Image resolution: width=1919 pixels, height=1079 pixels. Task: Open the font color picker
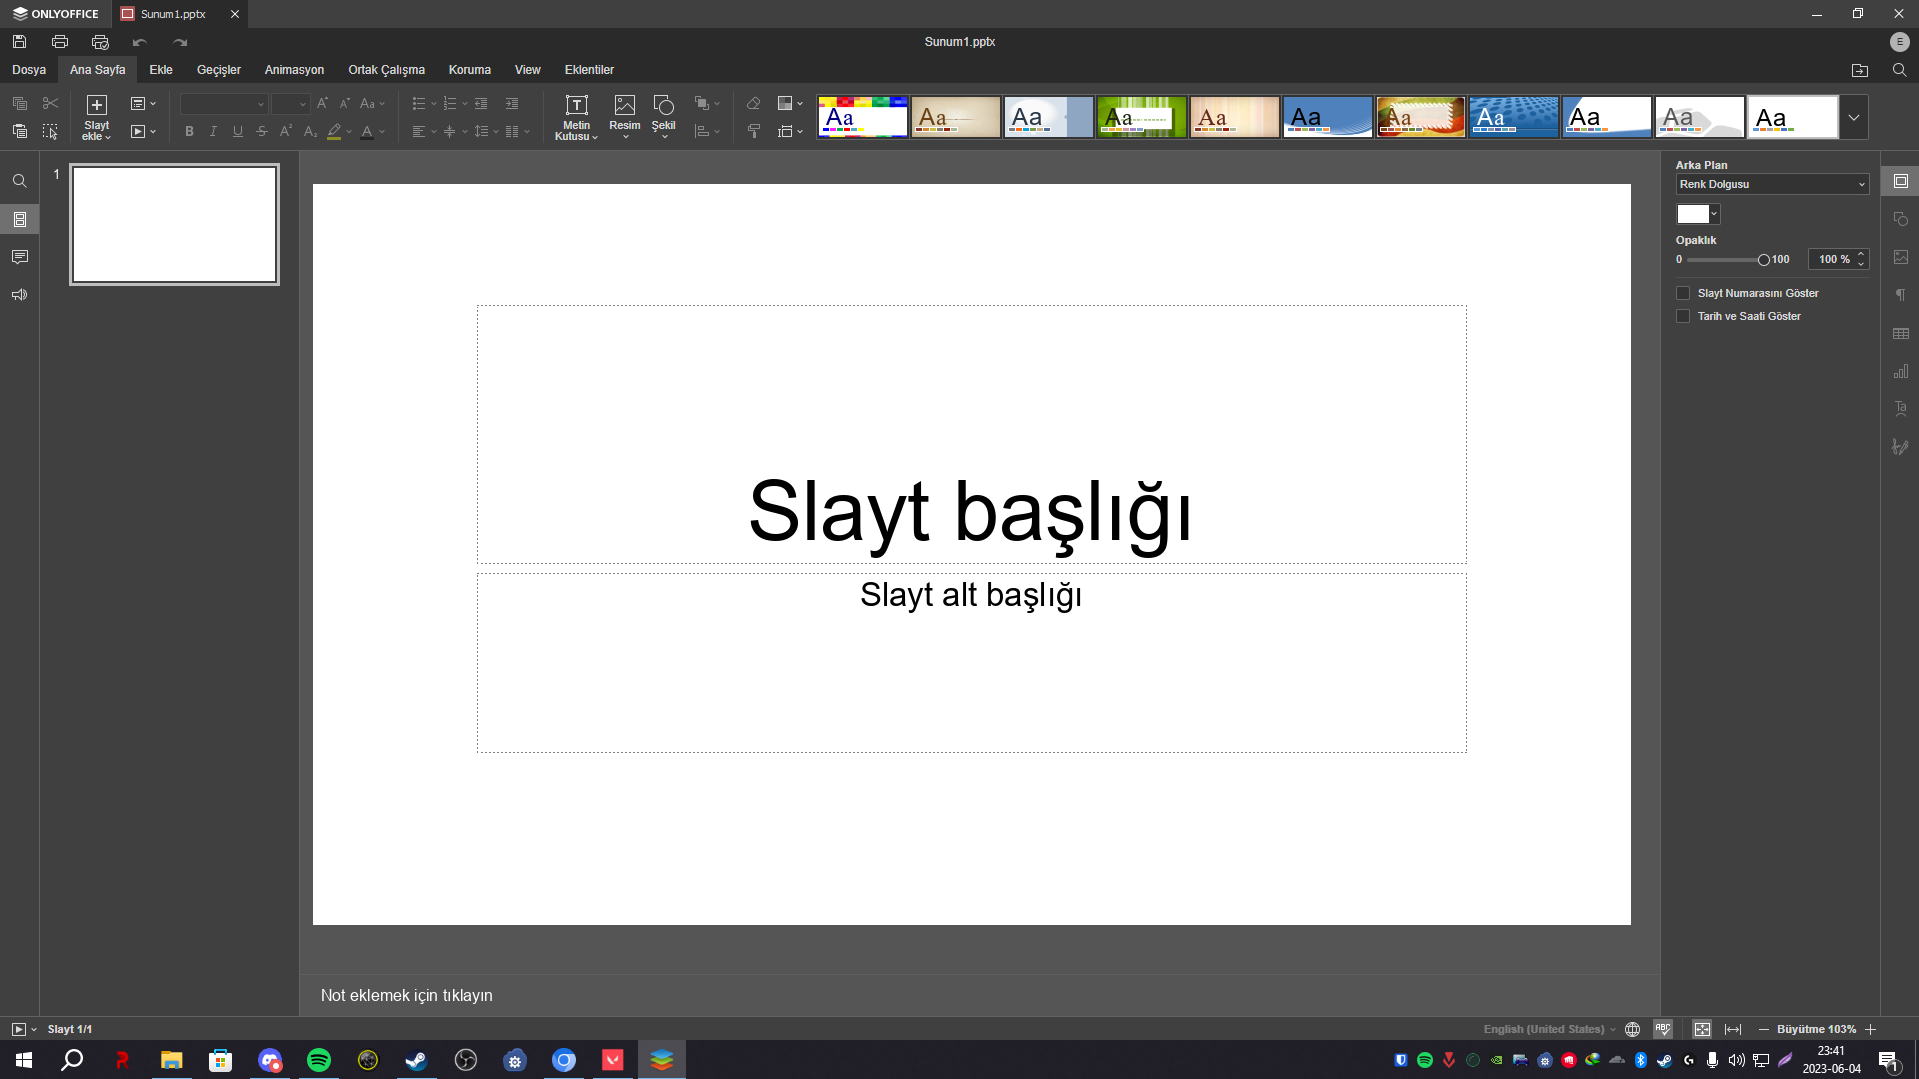pyautogui.click(x=372, y=131)
